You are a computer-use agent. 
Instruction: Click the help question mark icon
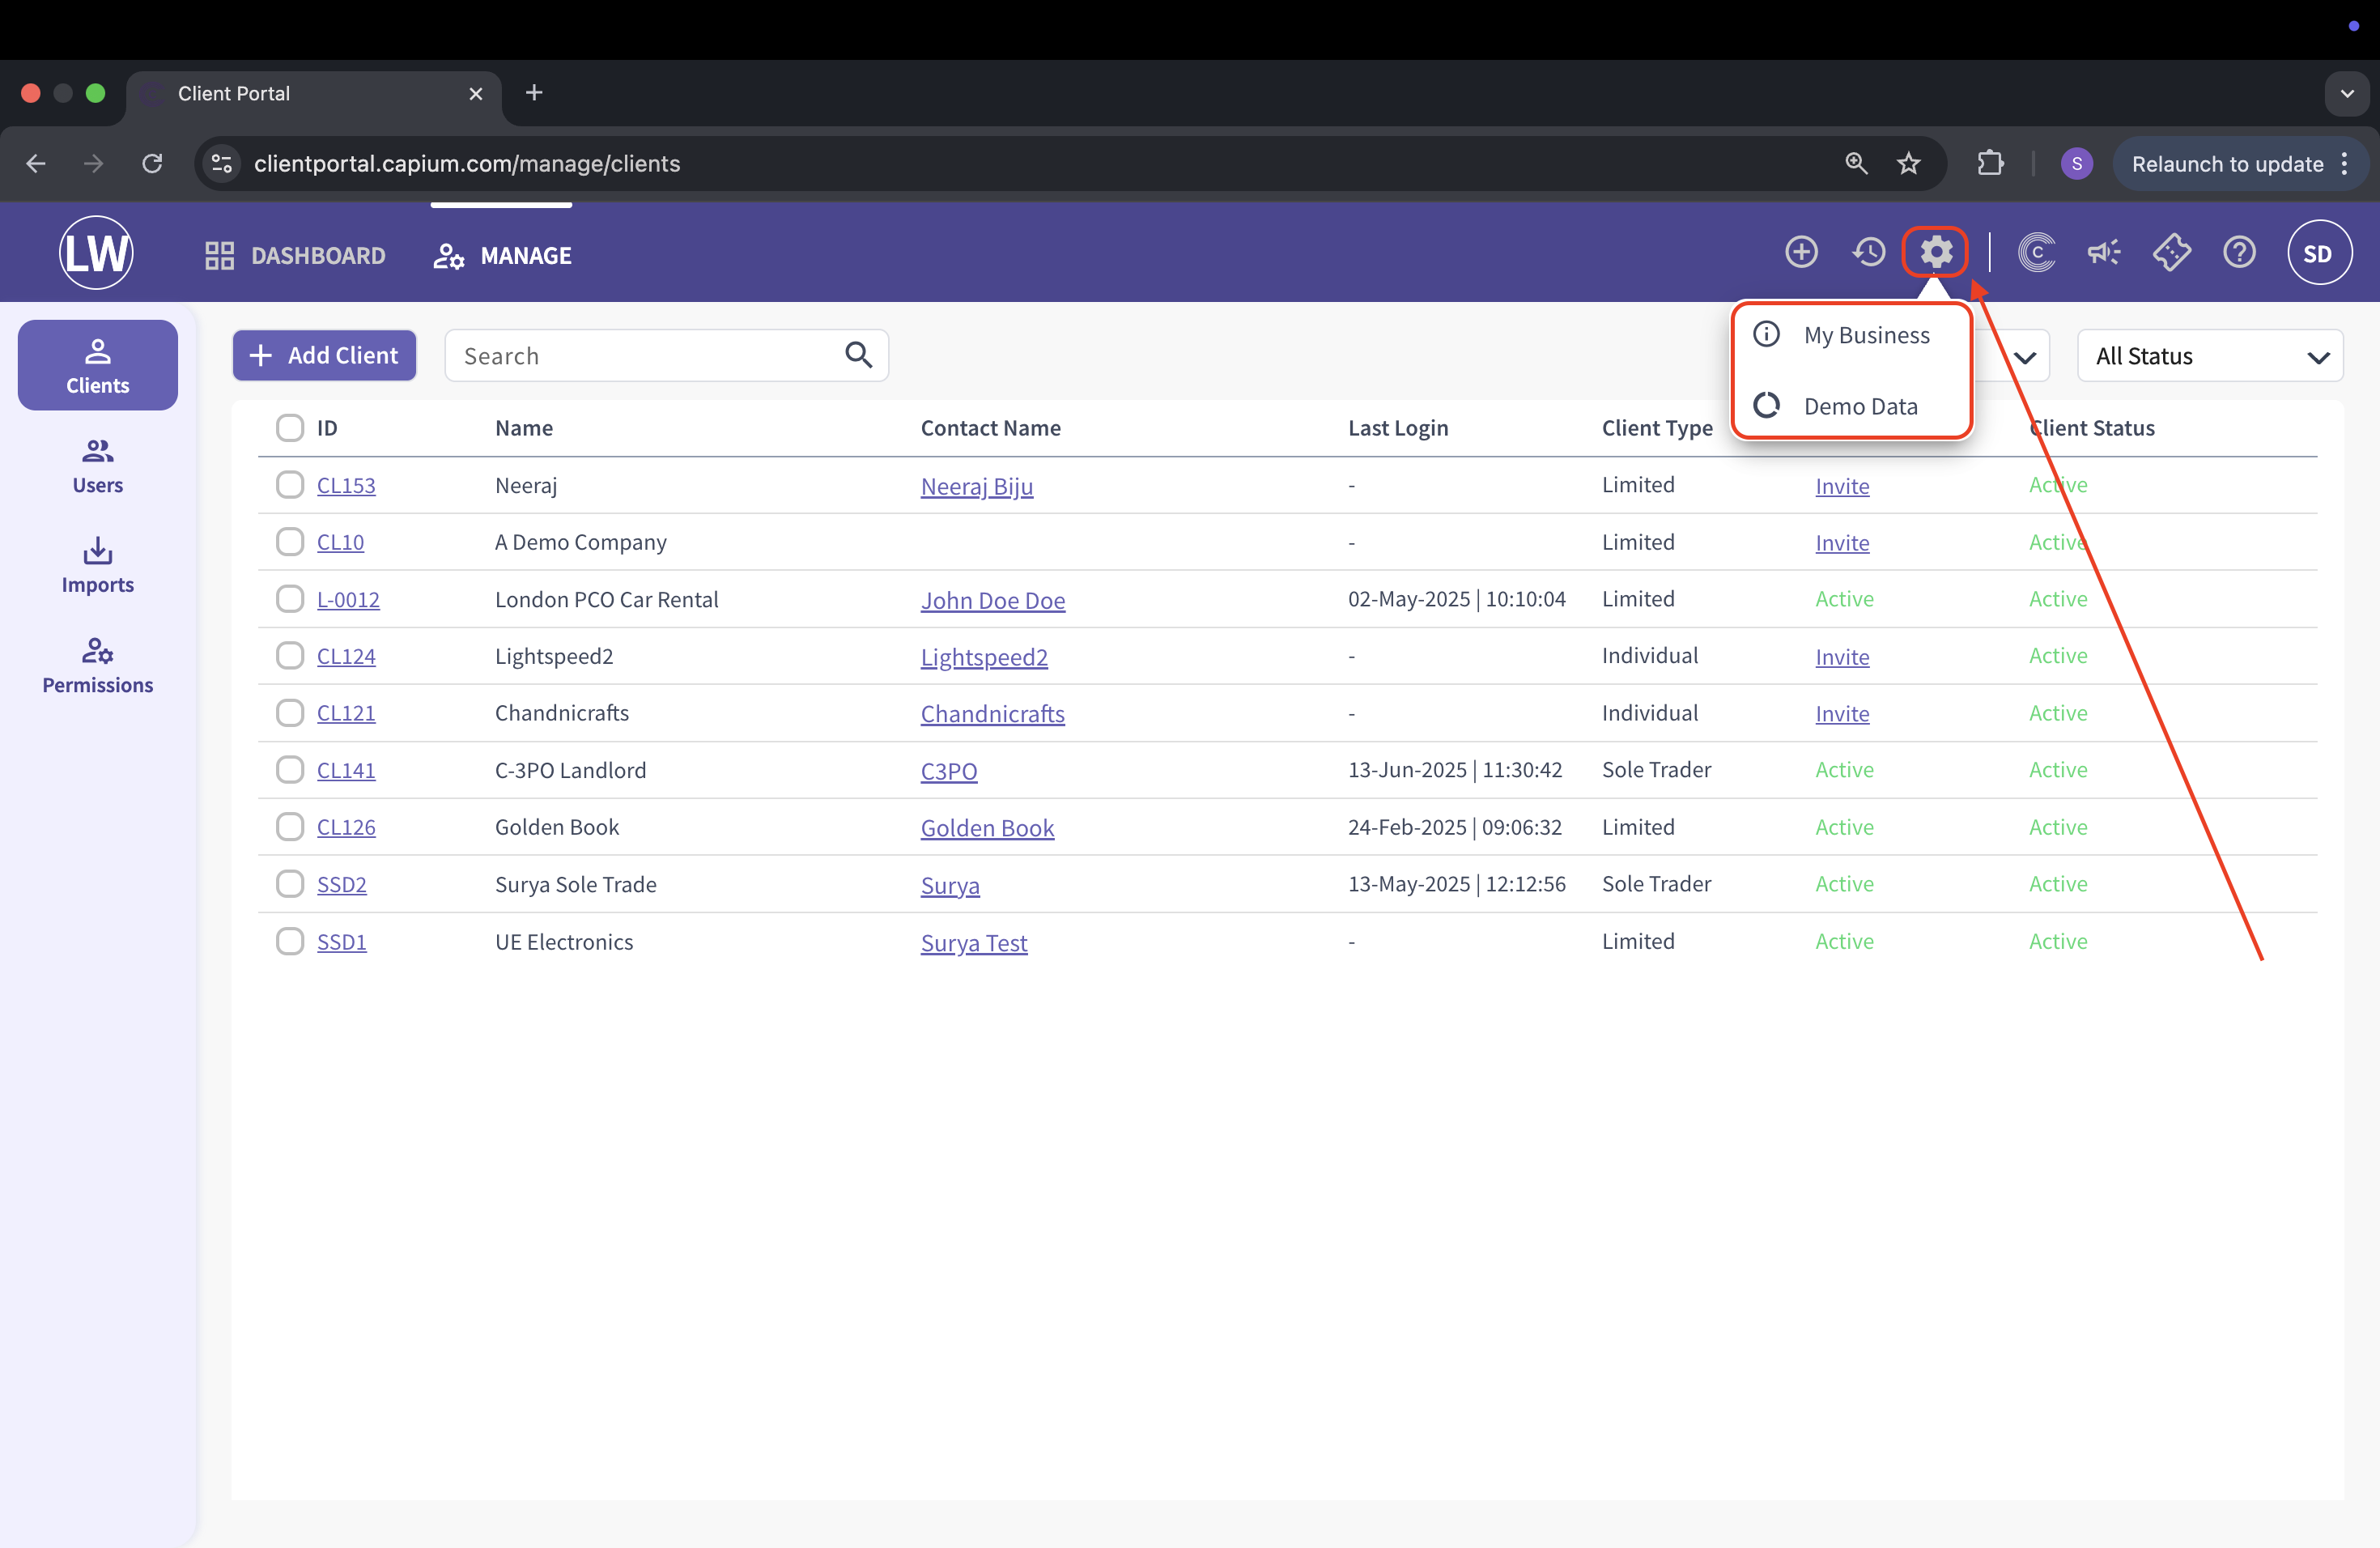2239,252
